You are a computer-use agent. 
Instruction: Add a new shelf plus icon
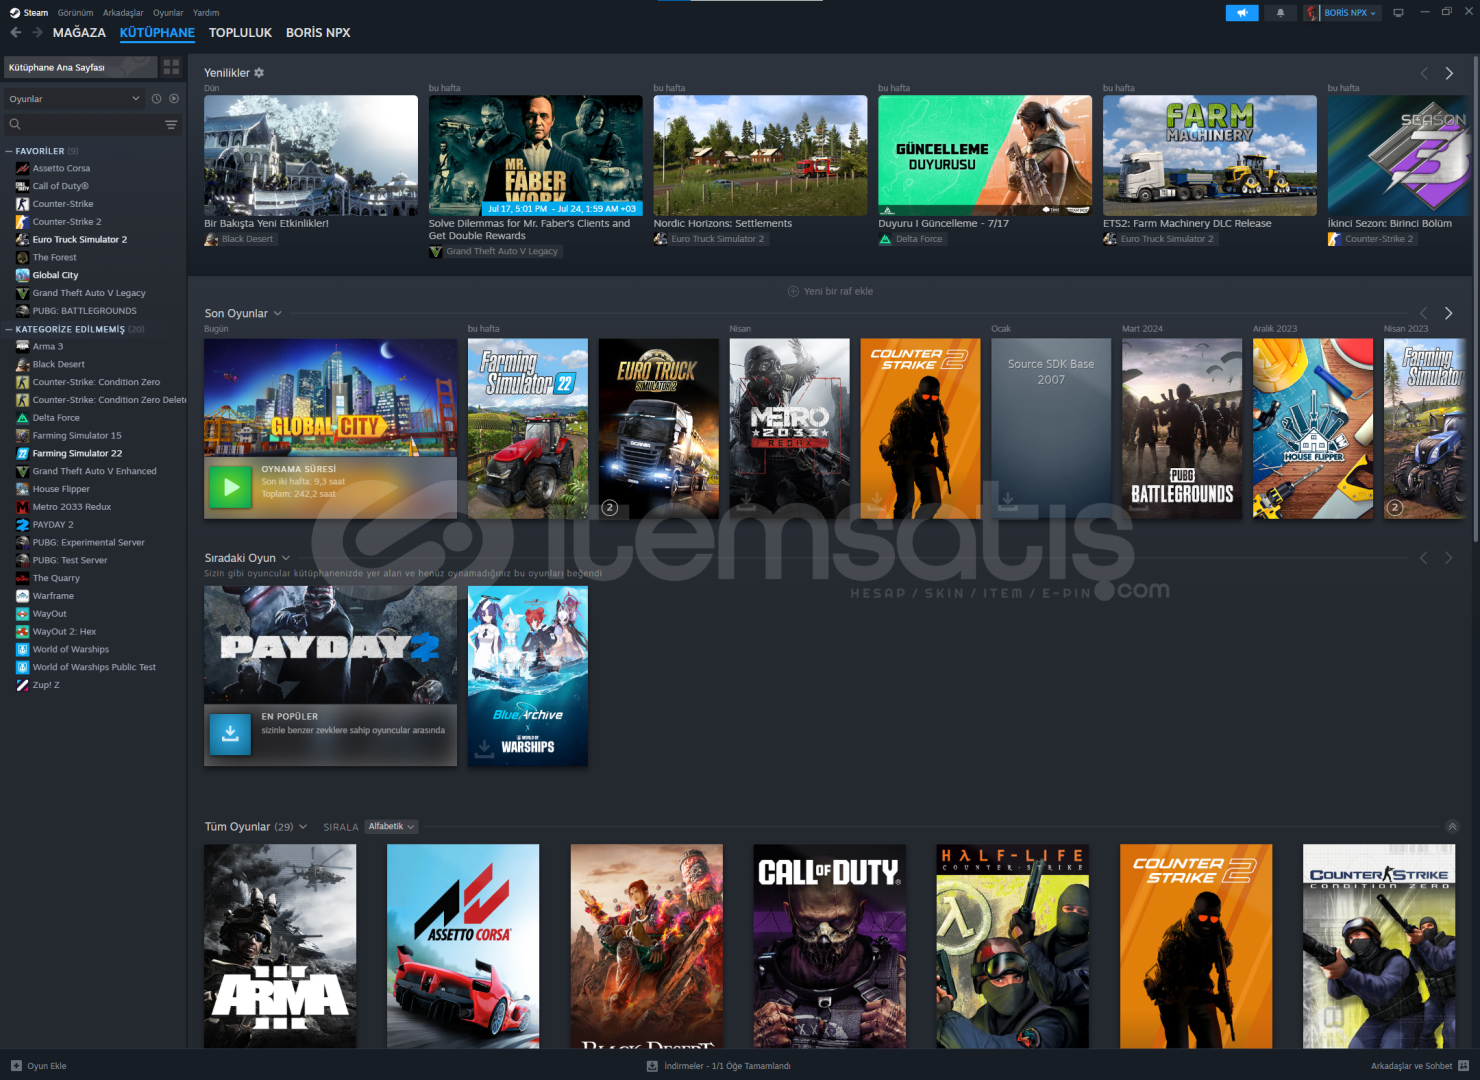pyautogui.click(x=793, y=292)
